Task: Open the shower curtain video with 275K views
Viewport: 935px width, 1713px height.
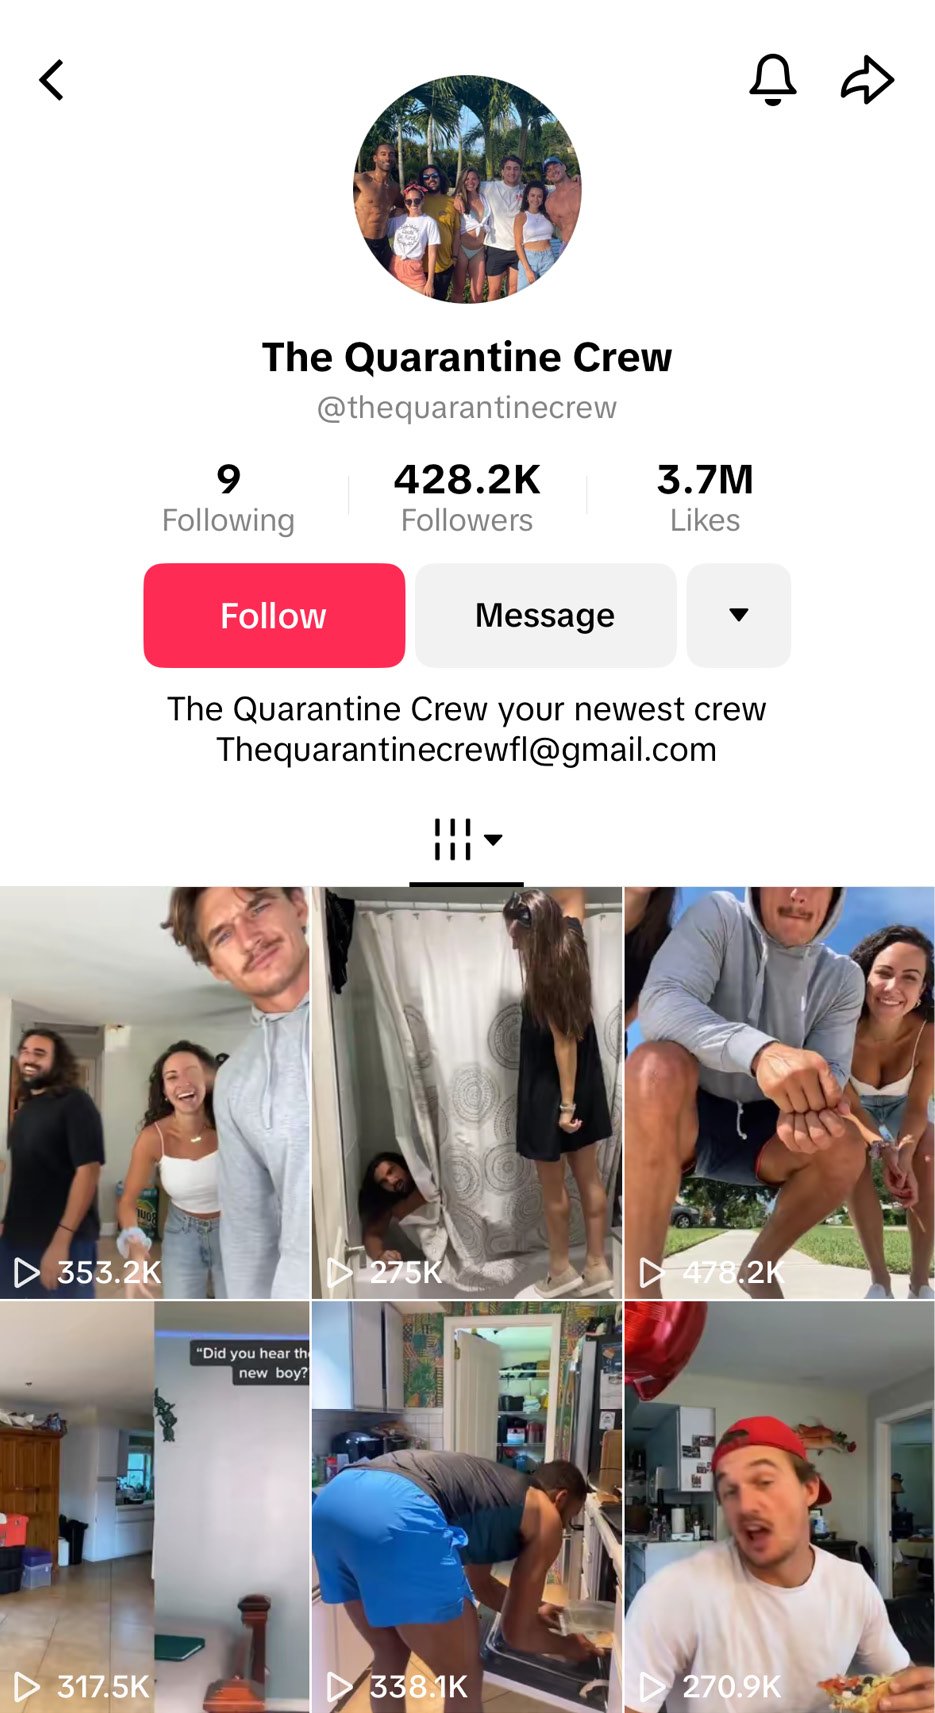Action: tap(467, 1092)
